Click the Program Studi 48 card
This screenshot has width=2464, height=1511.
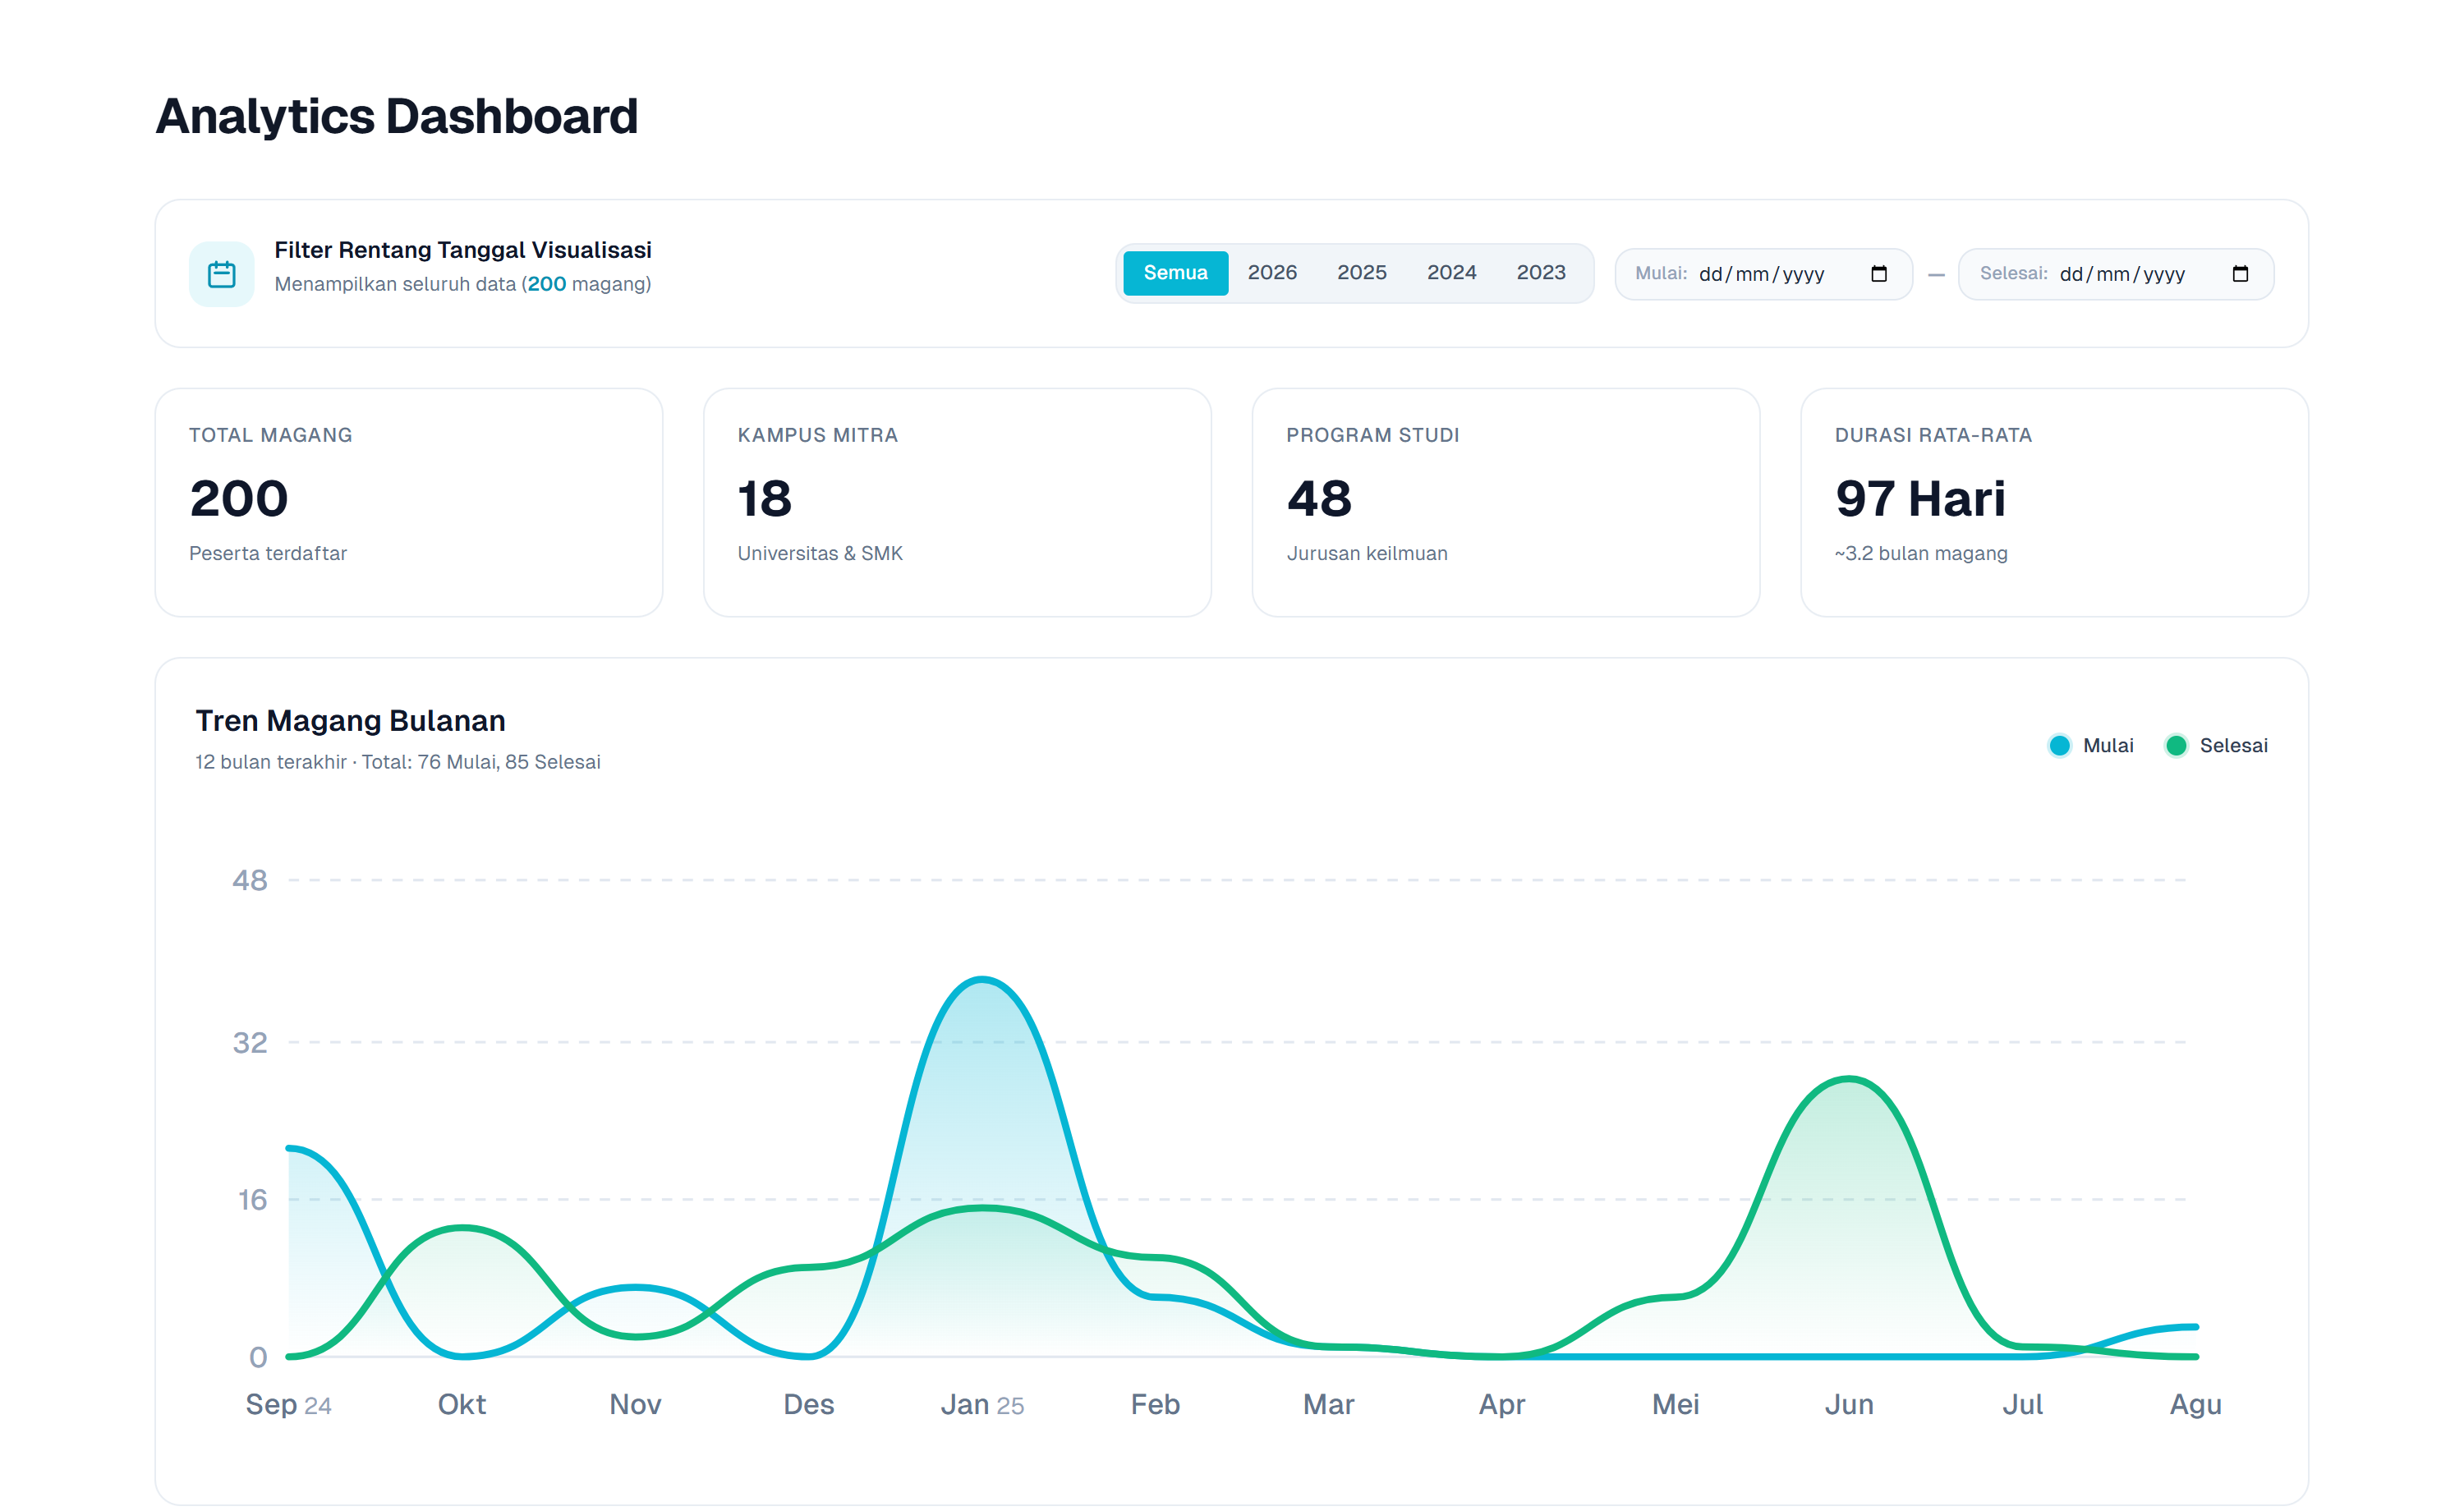[x=1505, y=502]
